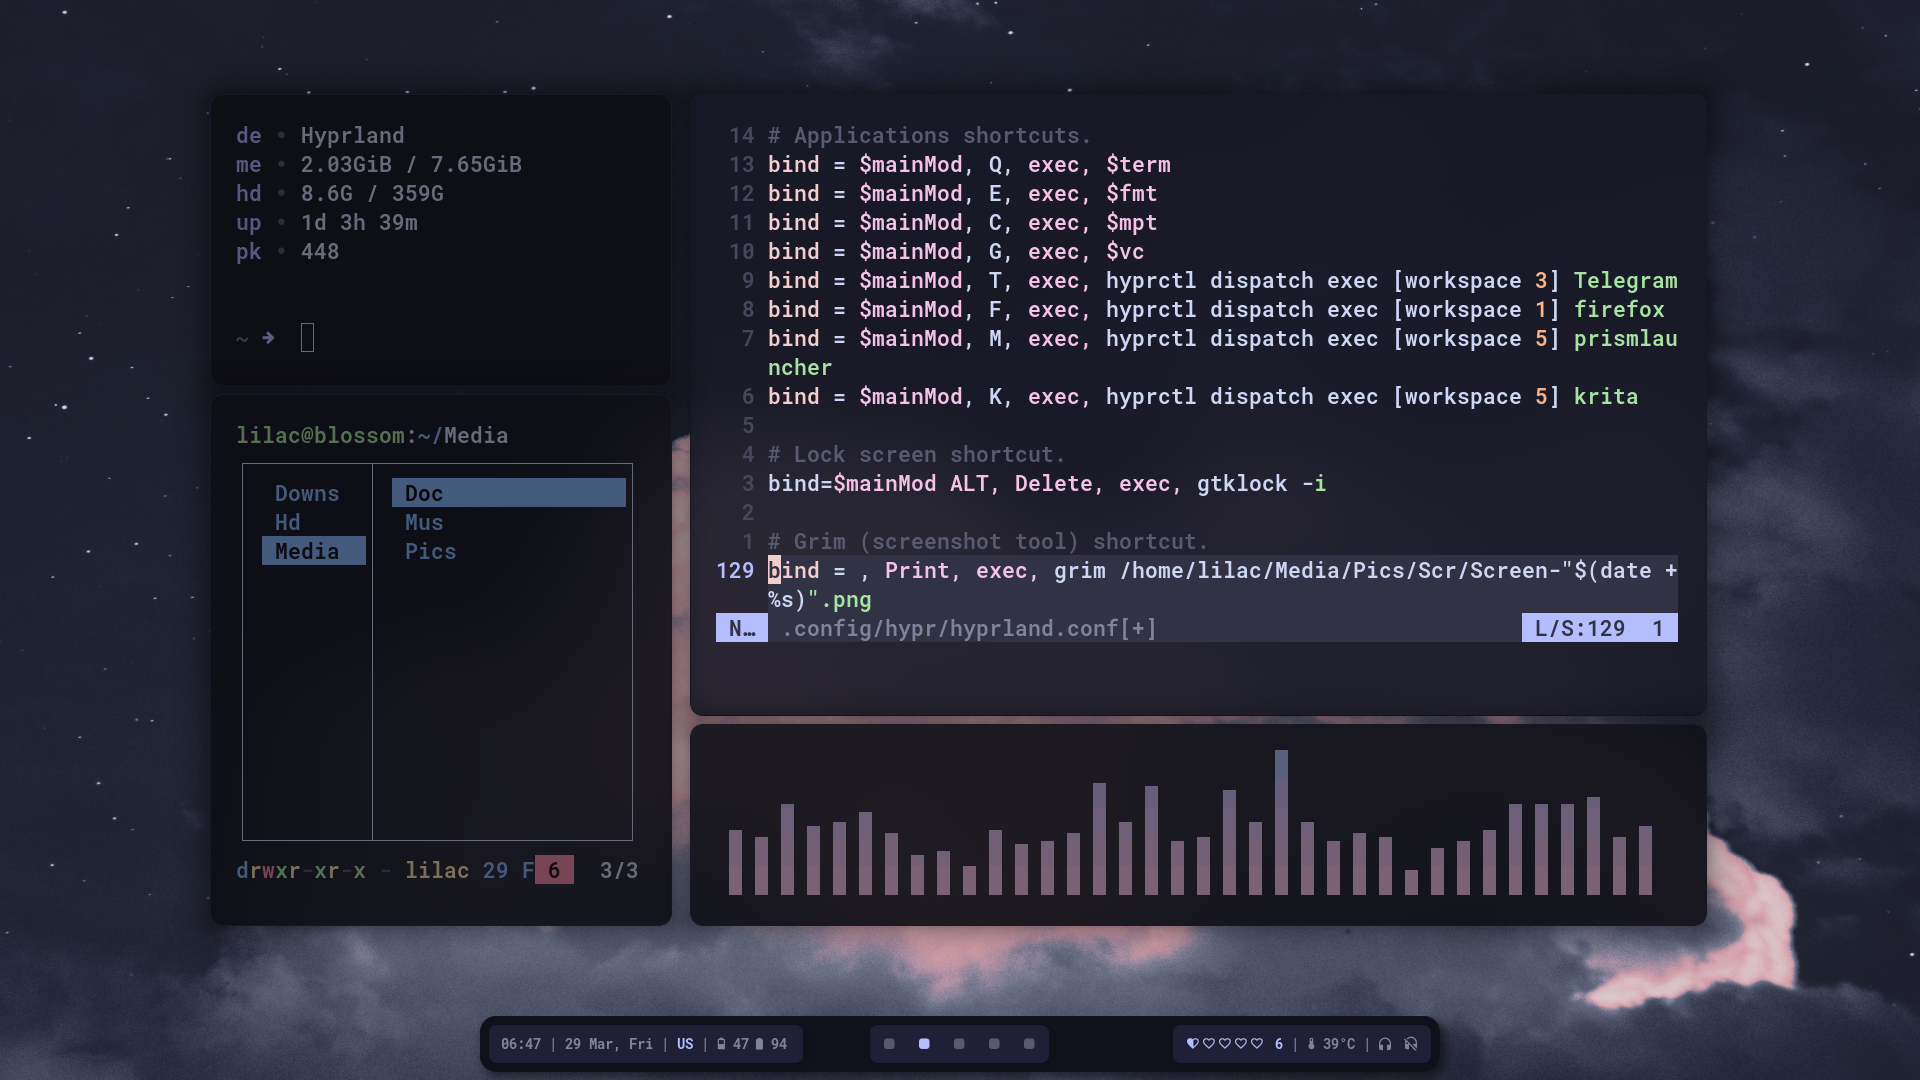Image resolution: width=1920 pixels, height=1080 pixels.
Task: Open the Pics folder in Media
Action: coord(430,551)
